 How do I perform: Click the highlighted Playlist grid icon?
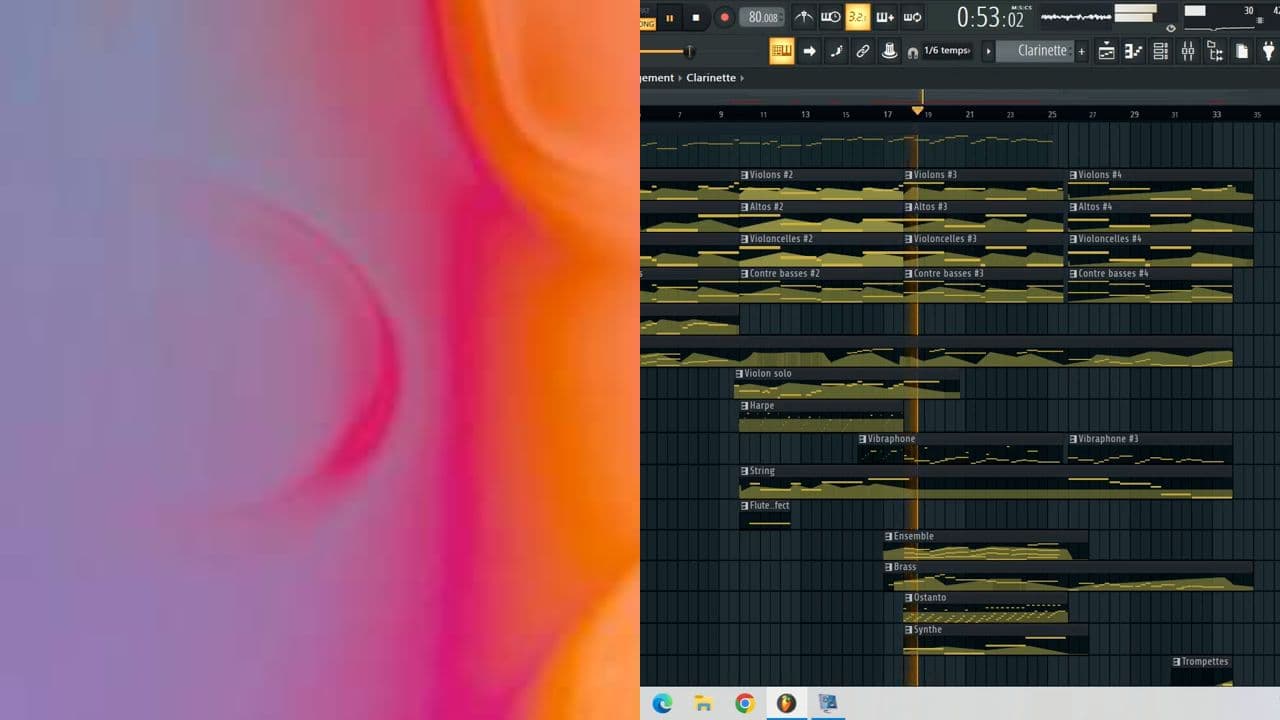pos(782,50)
